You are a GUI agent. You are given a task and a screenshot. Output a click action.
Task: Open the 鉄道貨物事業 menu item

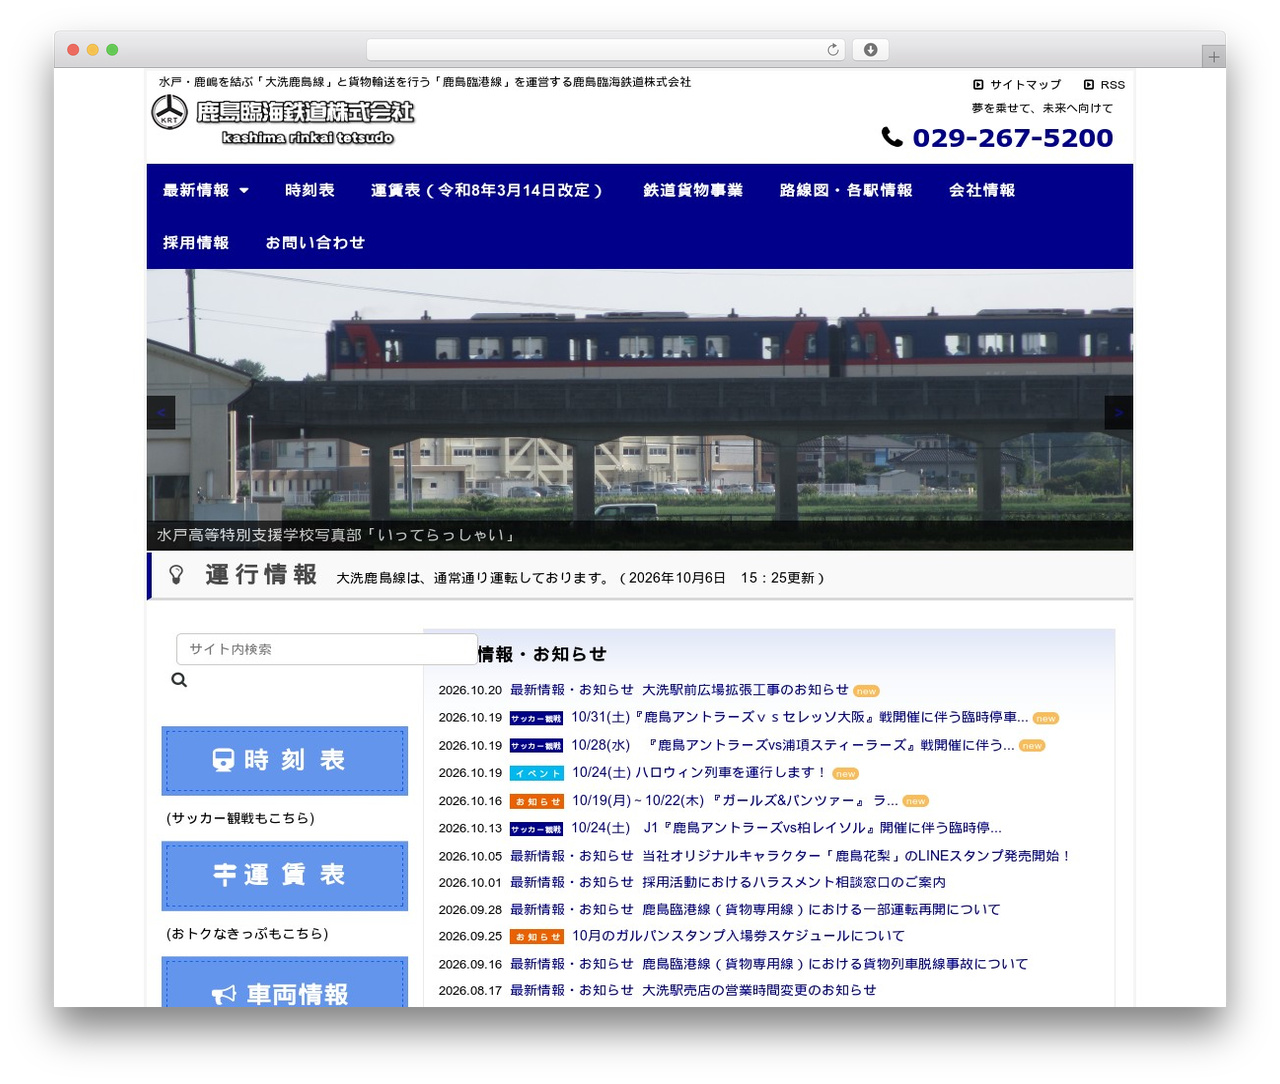[693, 190]
